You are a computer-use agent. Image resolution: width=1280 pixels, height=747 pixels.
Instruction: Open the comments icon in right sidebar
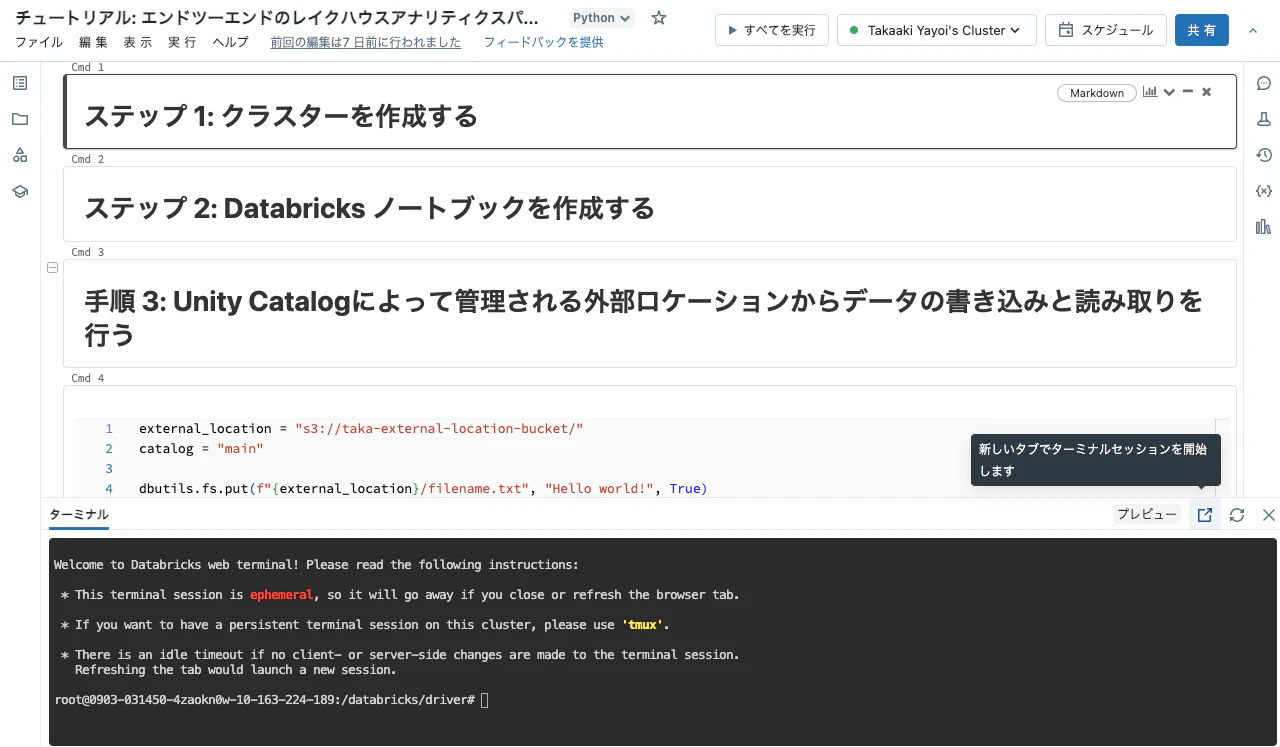click(x=1263, y=83)
